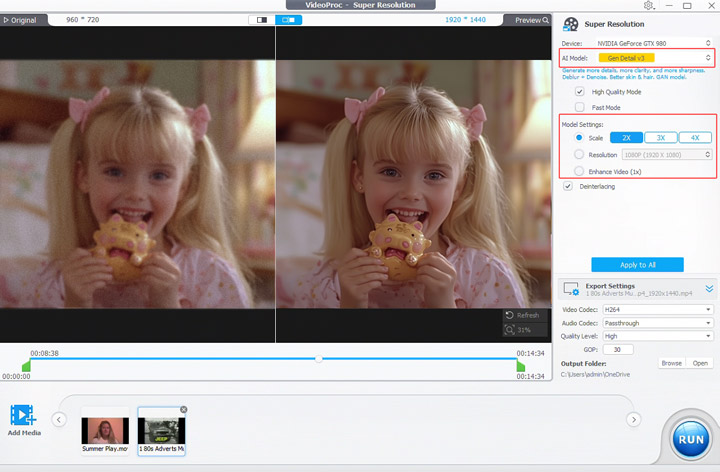Play the Original video
The image size is (720, 472).
click(20, 20)
